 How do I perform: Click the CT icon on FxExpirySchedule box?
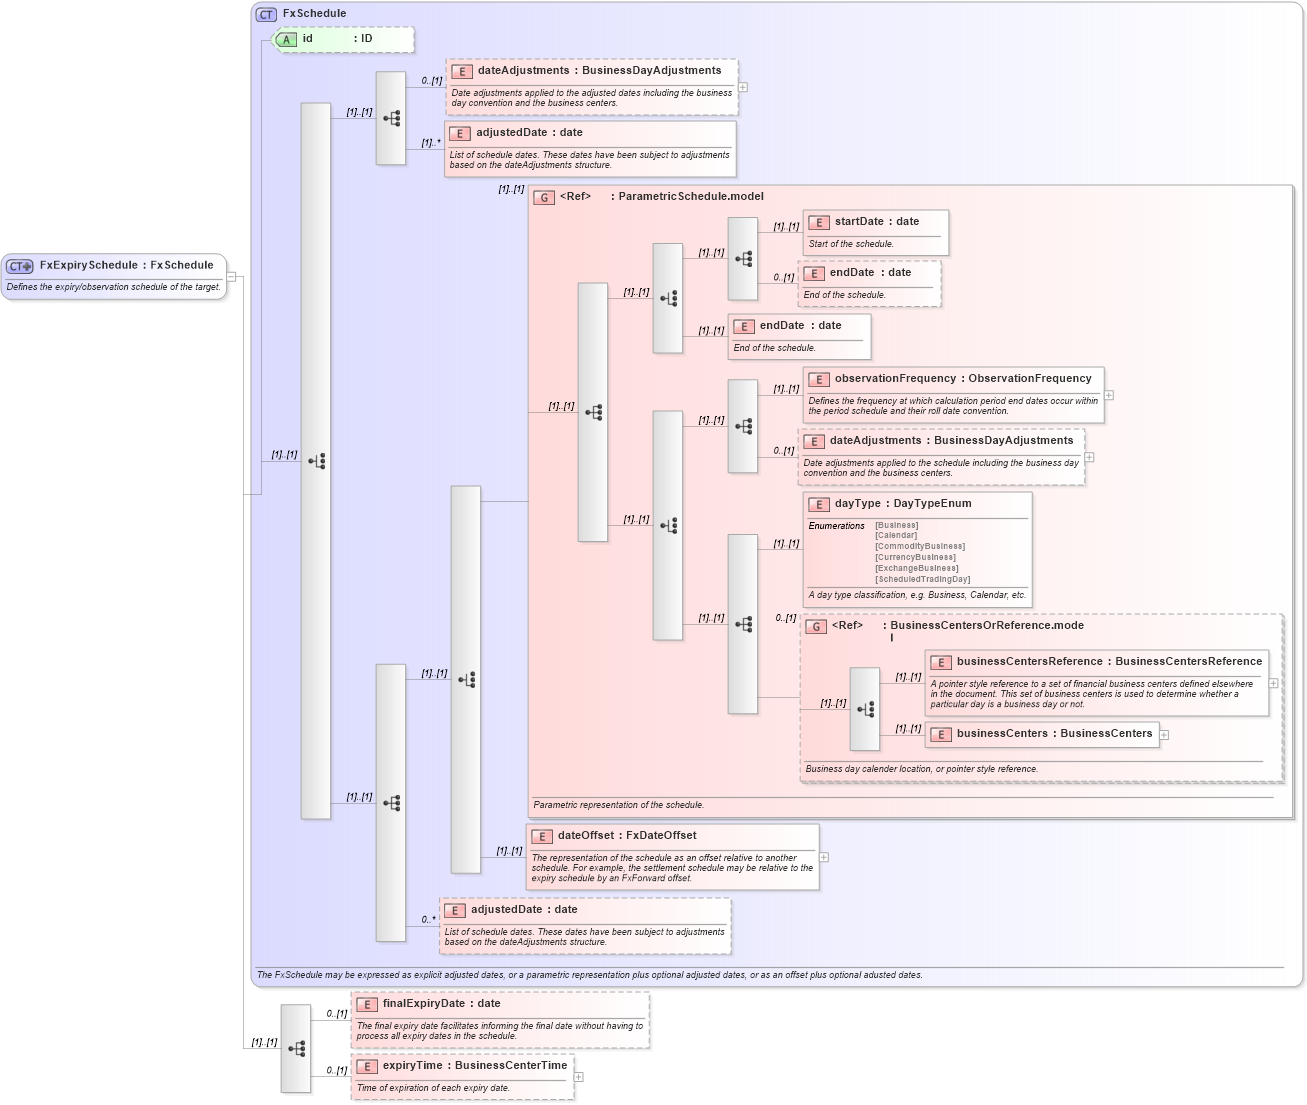point(17,265)
